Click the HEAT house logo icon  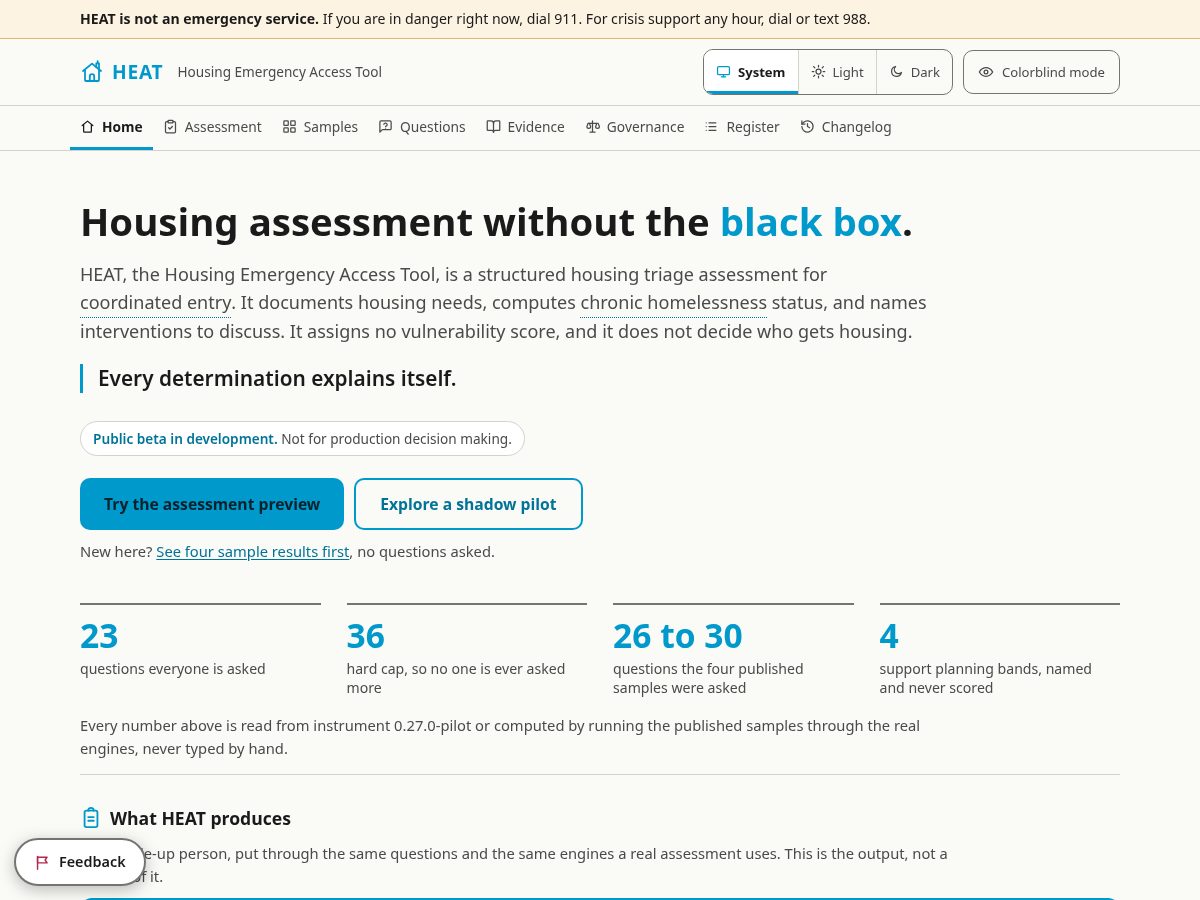[92, 72]
